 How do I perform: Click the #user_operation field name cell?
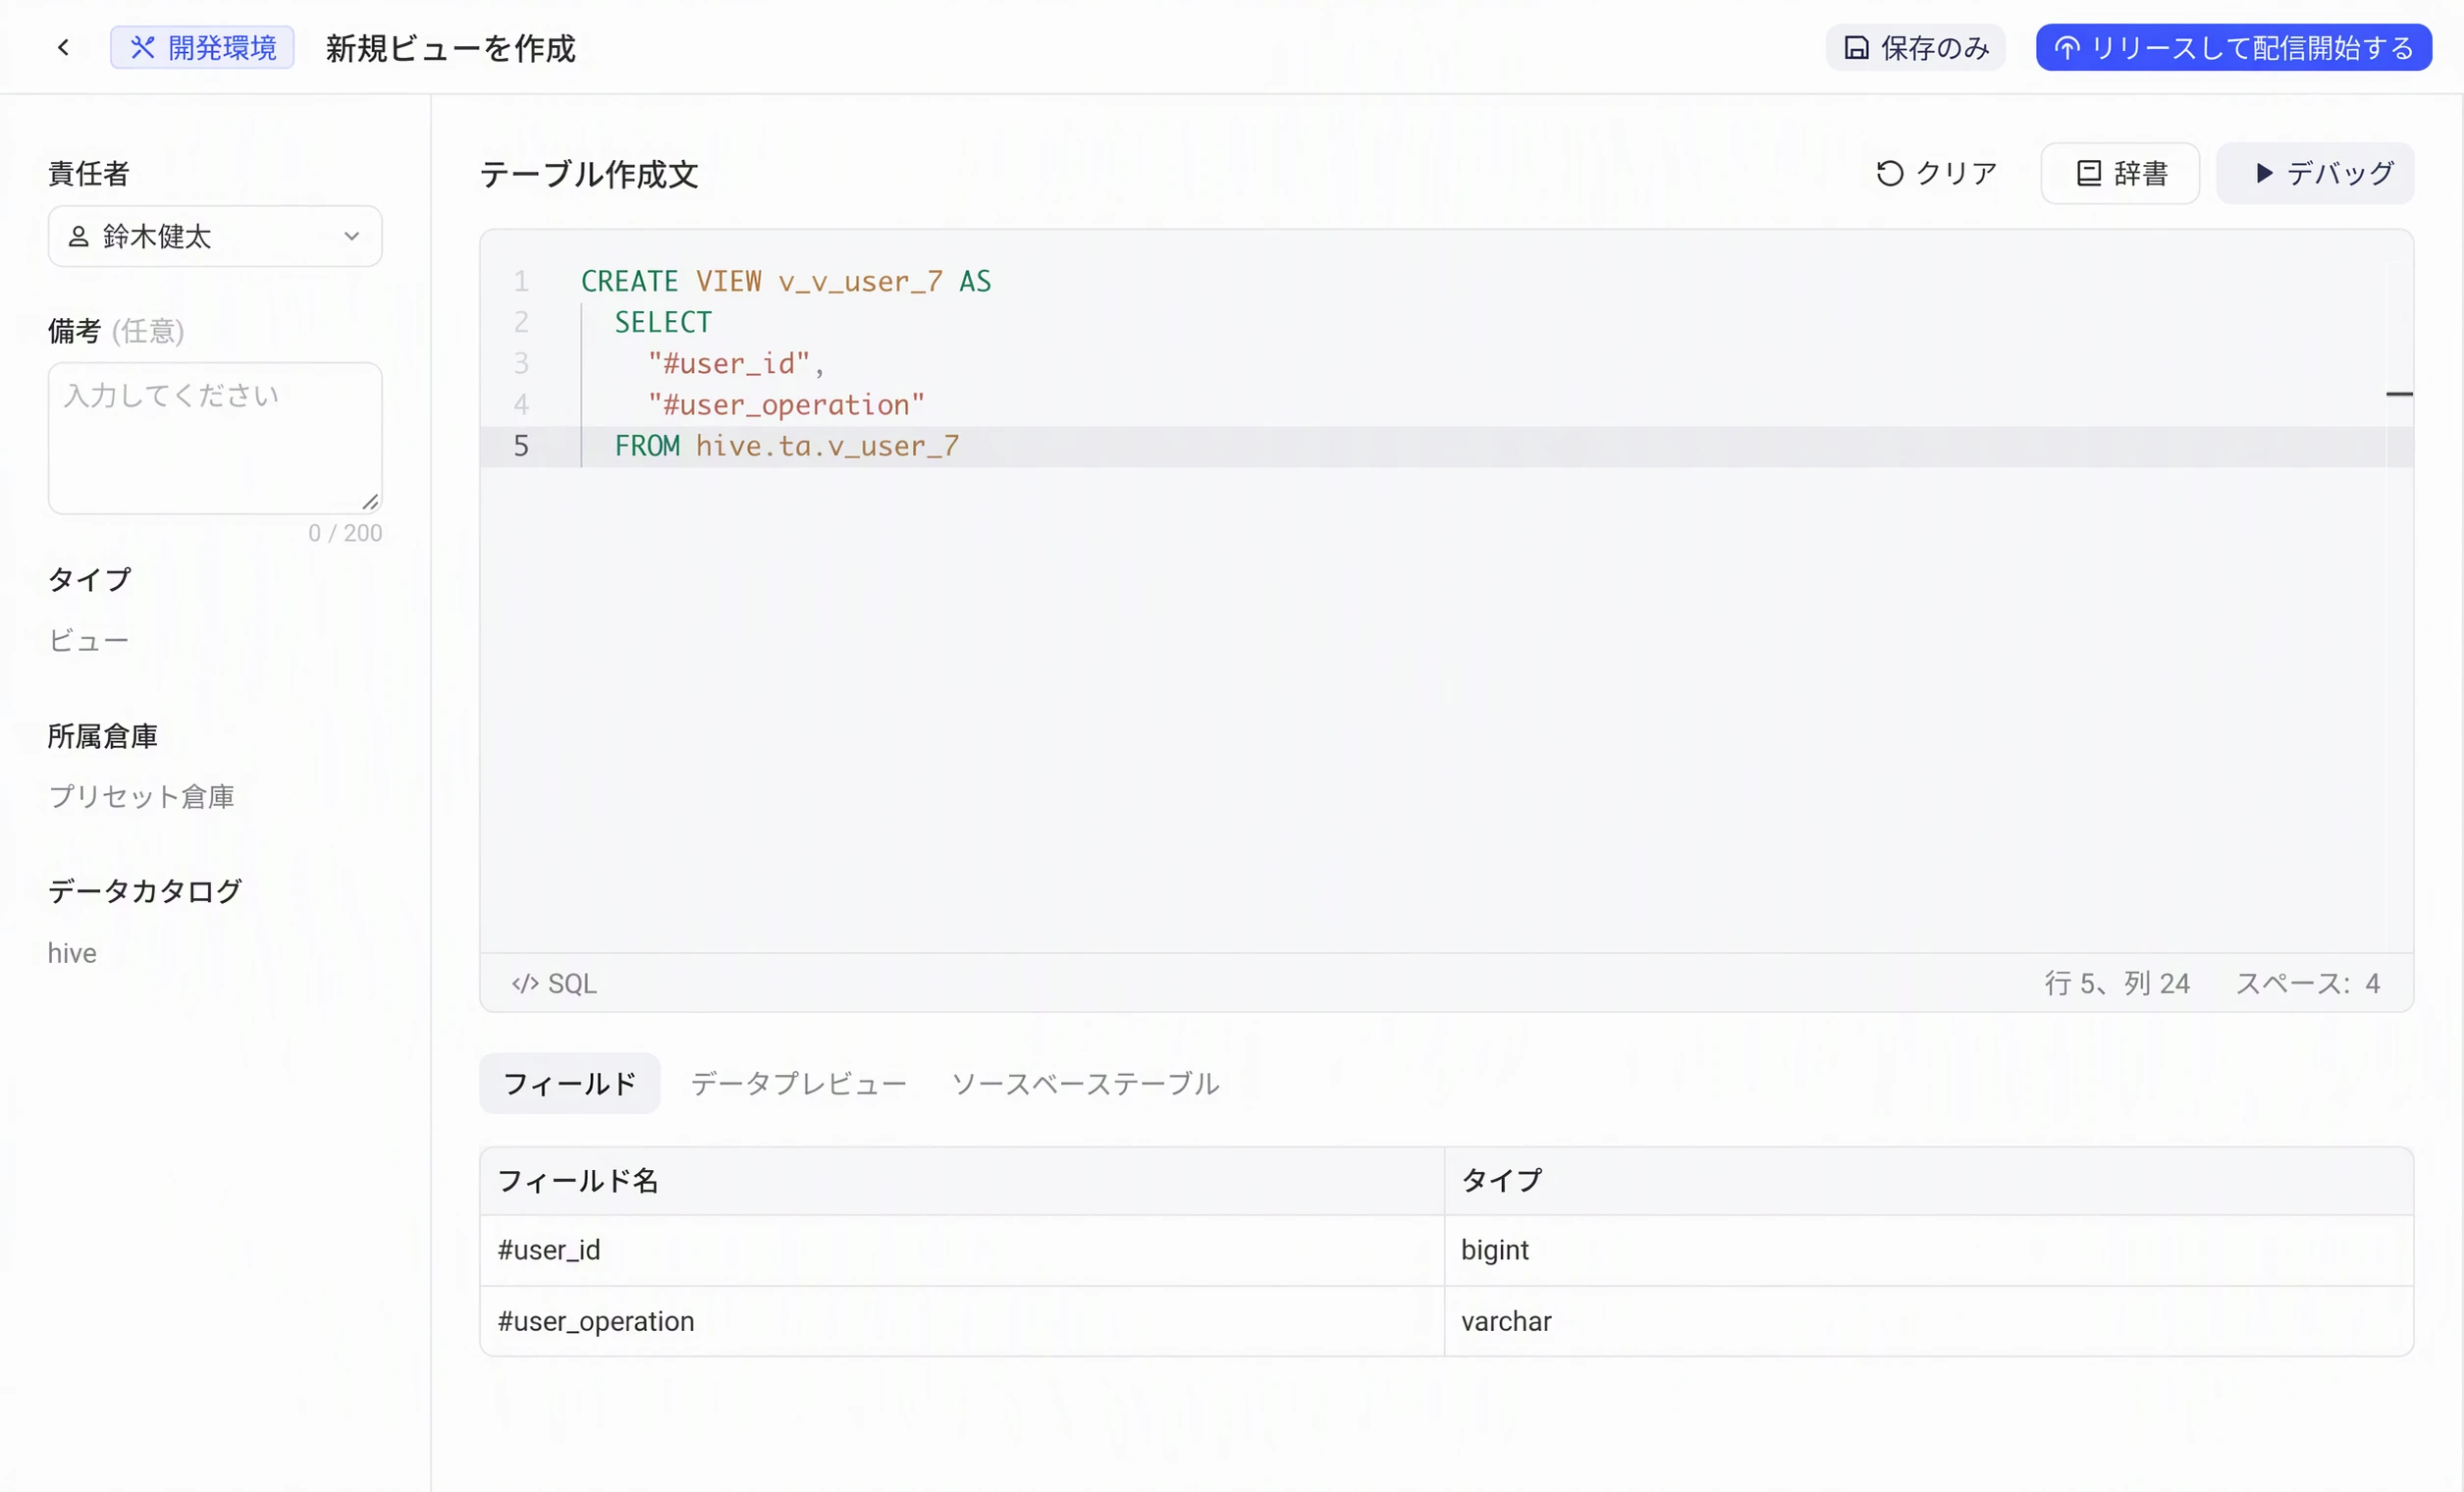coord(962,1321)
